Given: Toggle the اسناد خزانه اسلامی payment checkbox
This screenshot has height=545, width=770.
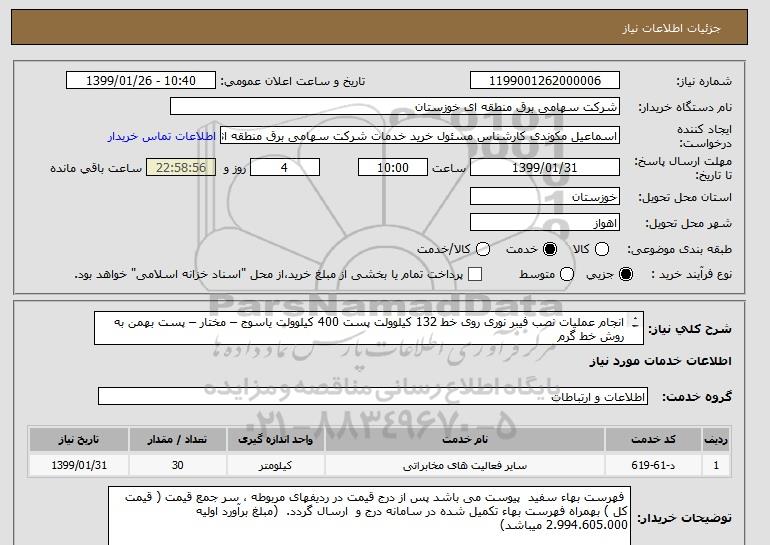Looking at the screenshot, I should pyautogui.click(x=475, y=274).
